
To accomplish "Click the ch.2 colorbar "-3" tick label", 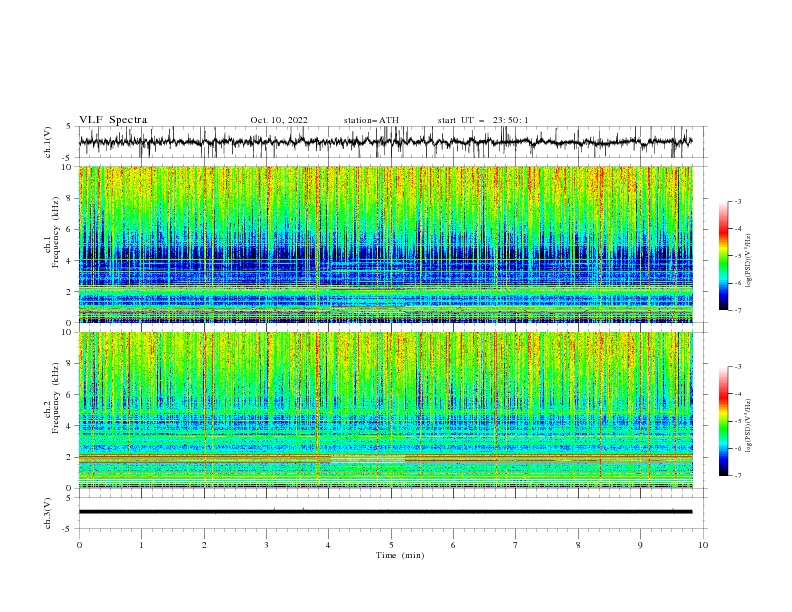I will point(737,367).
